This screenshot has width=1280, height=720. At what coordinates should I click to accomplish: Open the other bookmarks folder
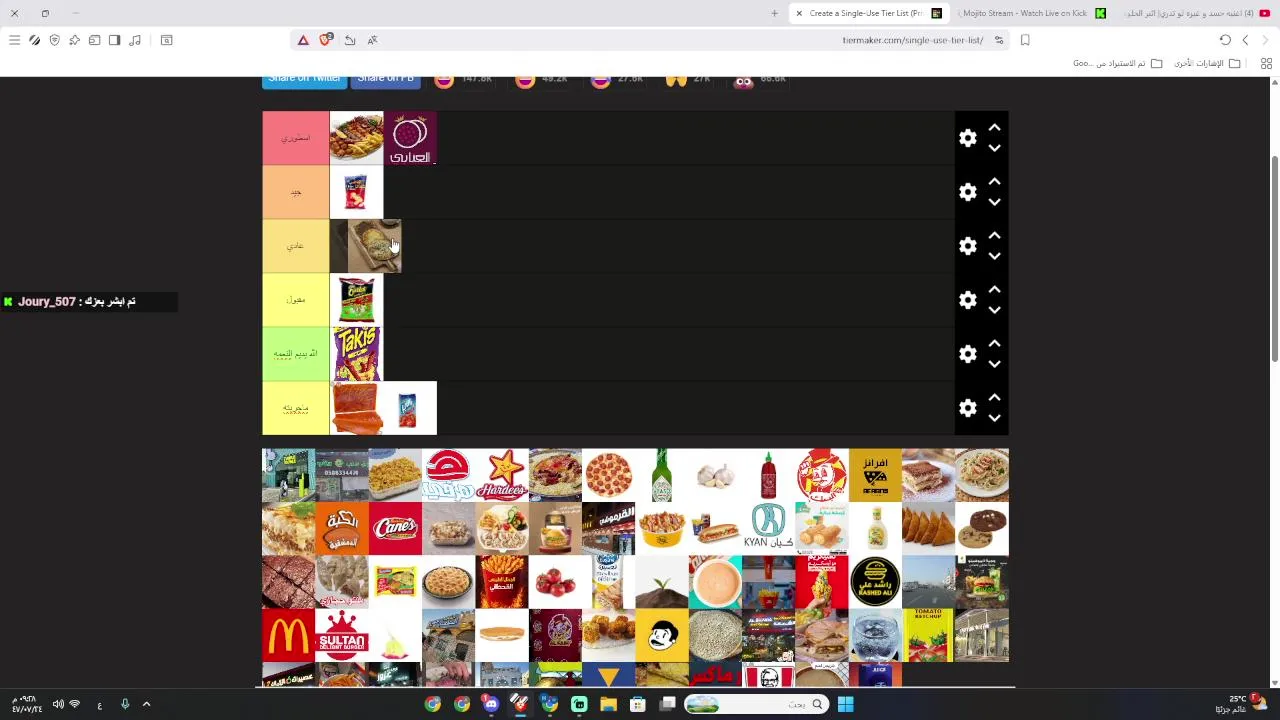coord(1207,63)
